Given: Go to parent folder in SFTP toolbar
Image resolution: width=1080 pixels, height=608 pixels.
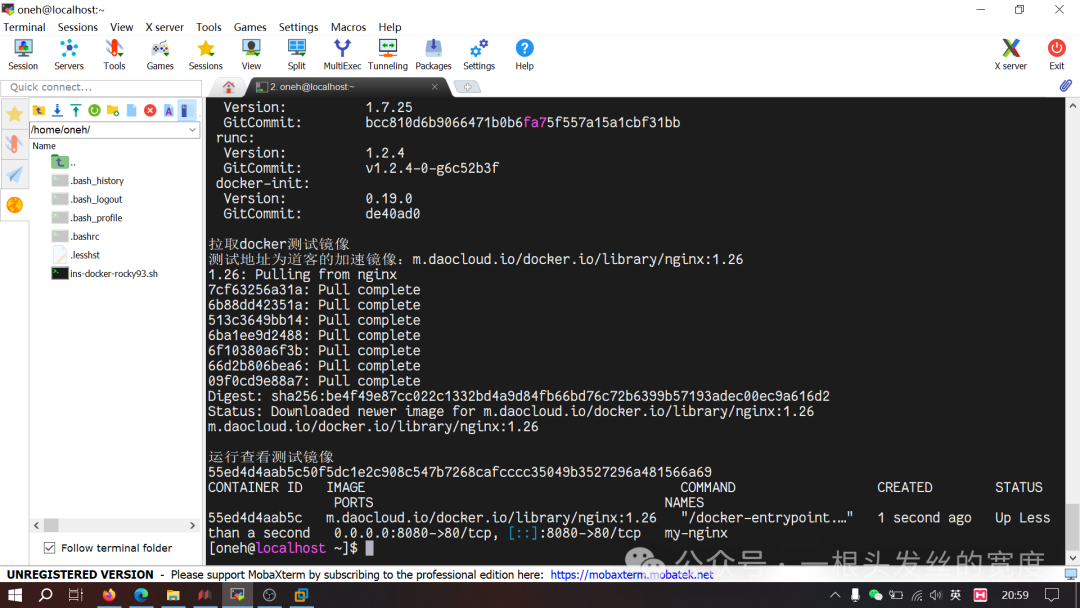Looking at the screenshot, I should coord(39,111).
